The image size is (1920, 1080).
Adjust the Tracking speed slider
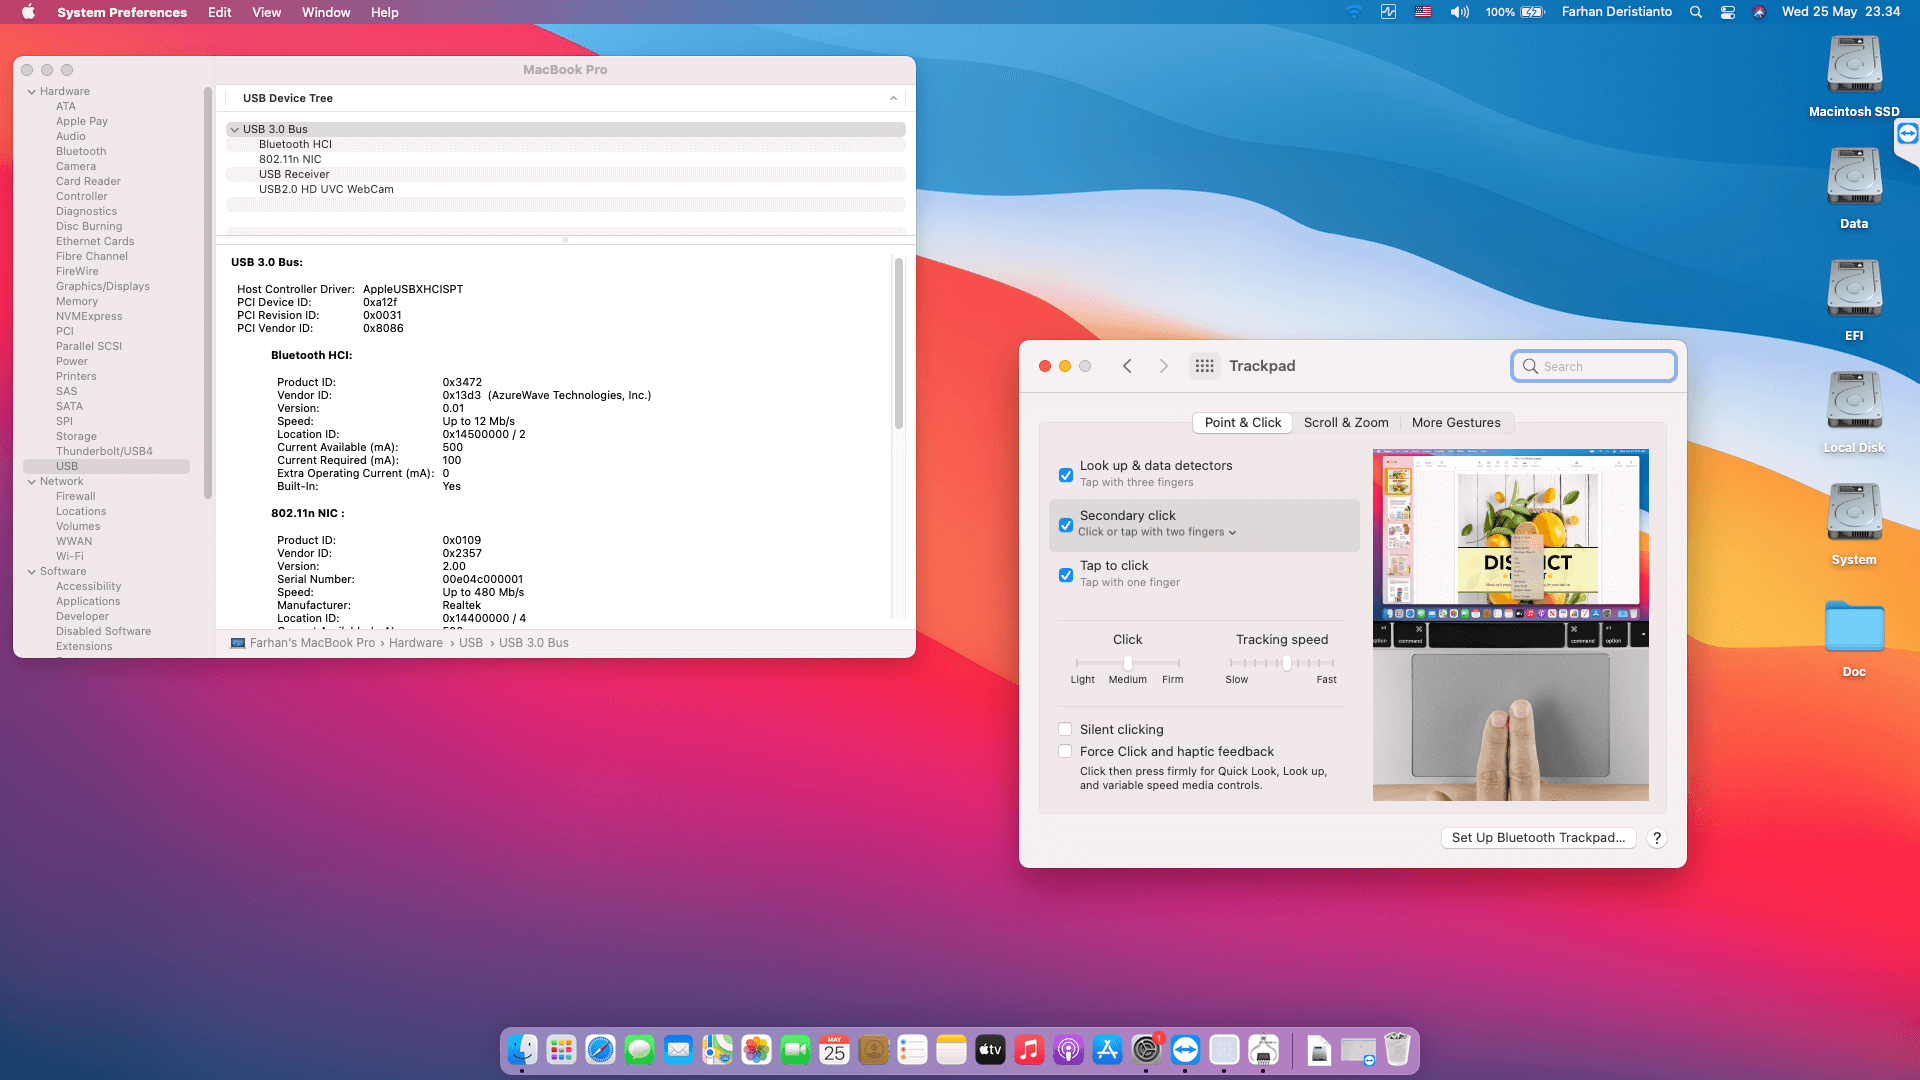[x=1282, y=663]
